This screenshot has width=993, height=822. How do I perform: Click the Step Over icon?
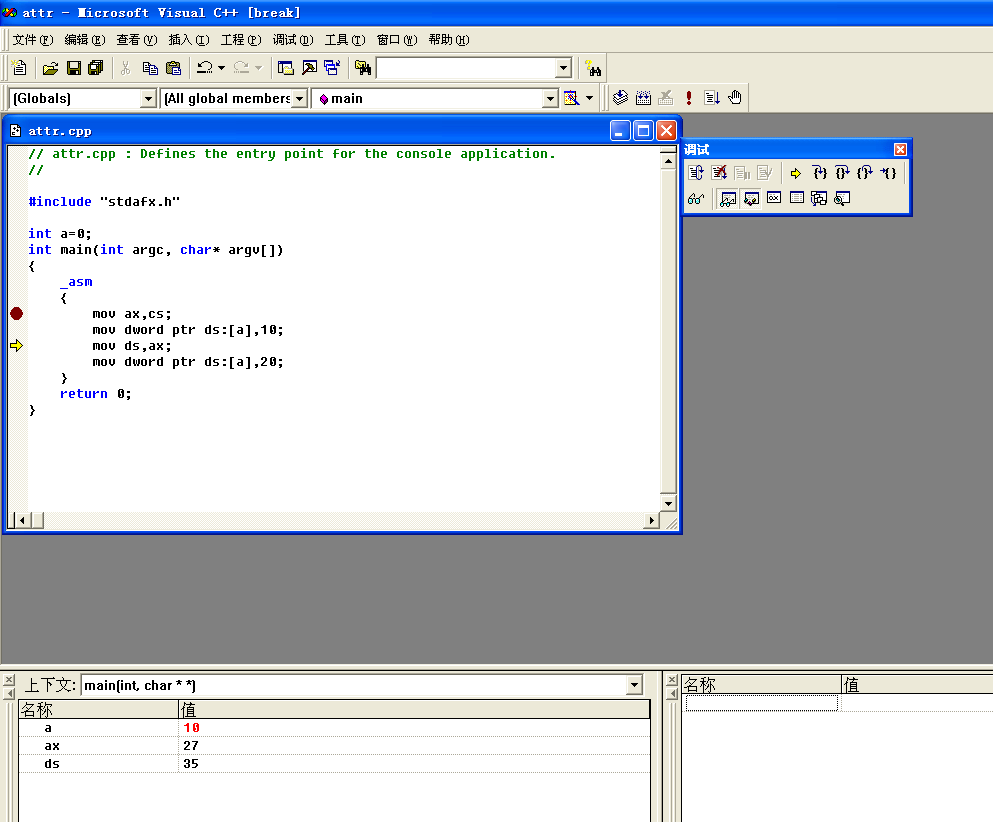coord(843,173)
